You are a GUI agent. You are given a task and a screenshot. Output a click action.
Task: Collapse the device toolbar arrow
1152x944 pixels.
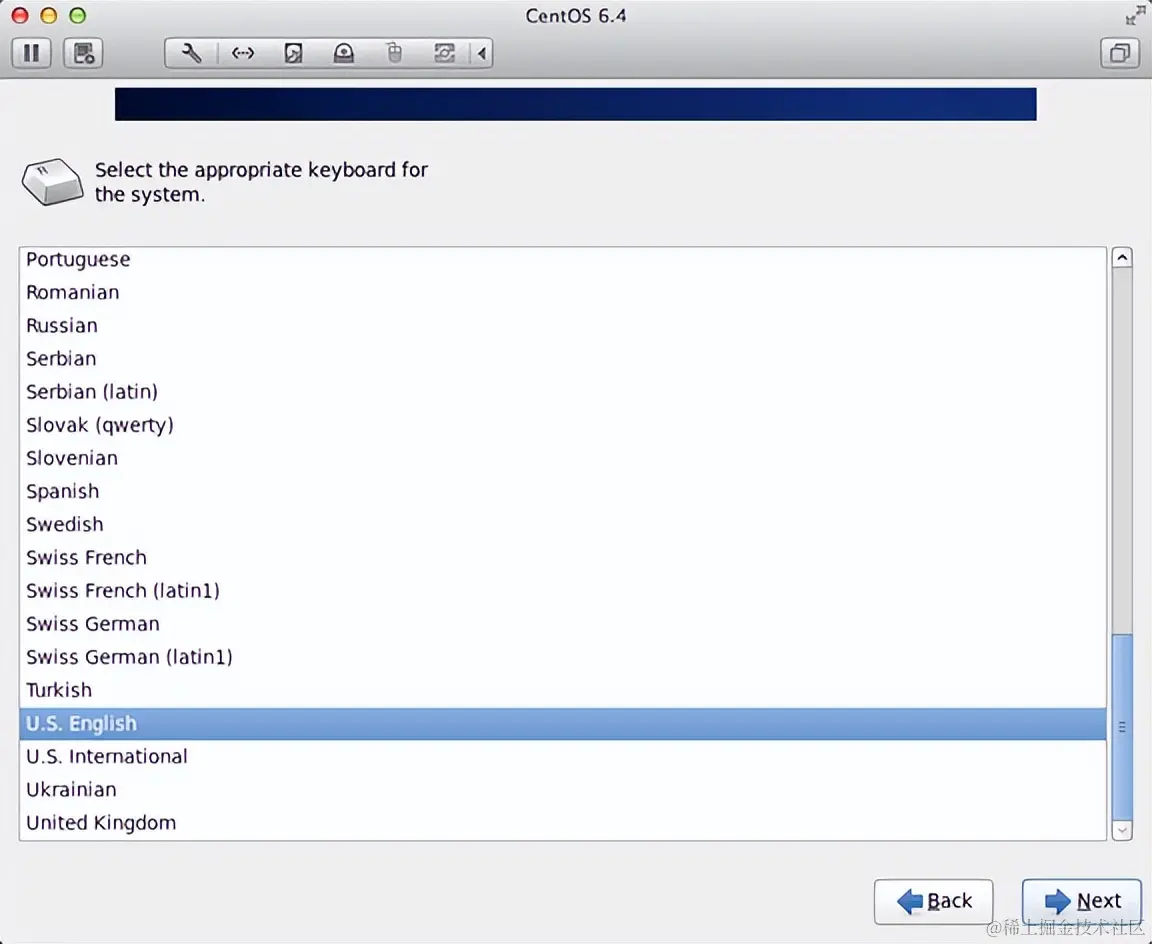482,53
